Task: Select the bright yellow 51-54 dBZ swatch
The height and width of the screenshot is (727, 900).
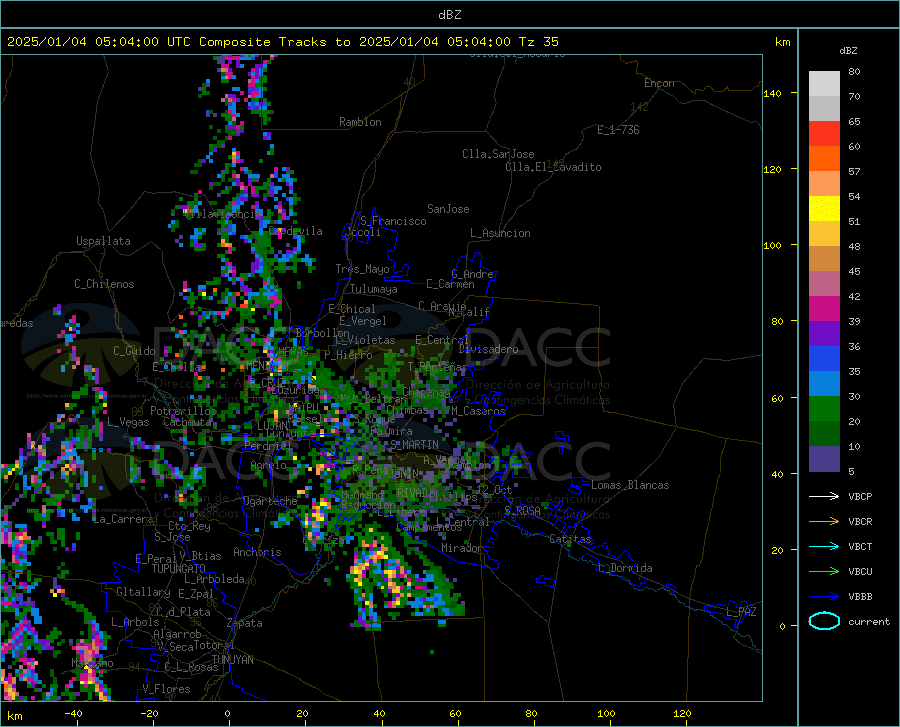Action: (x=824, y=208)
